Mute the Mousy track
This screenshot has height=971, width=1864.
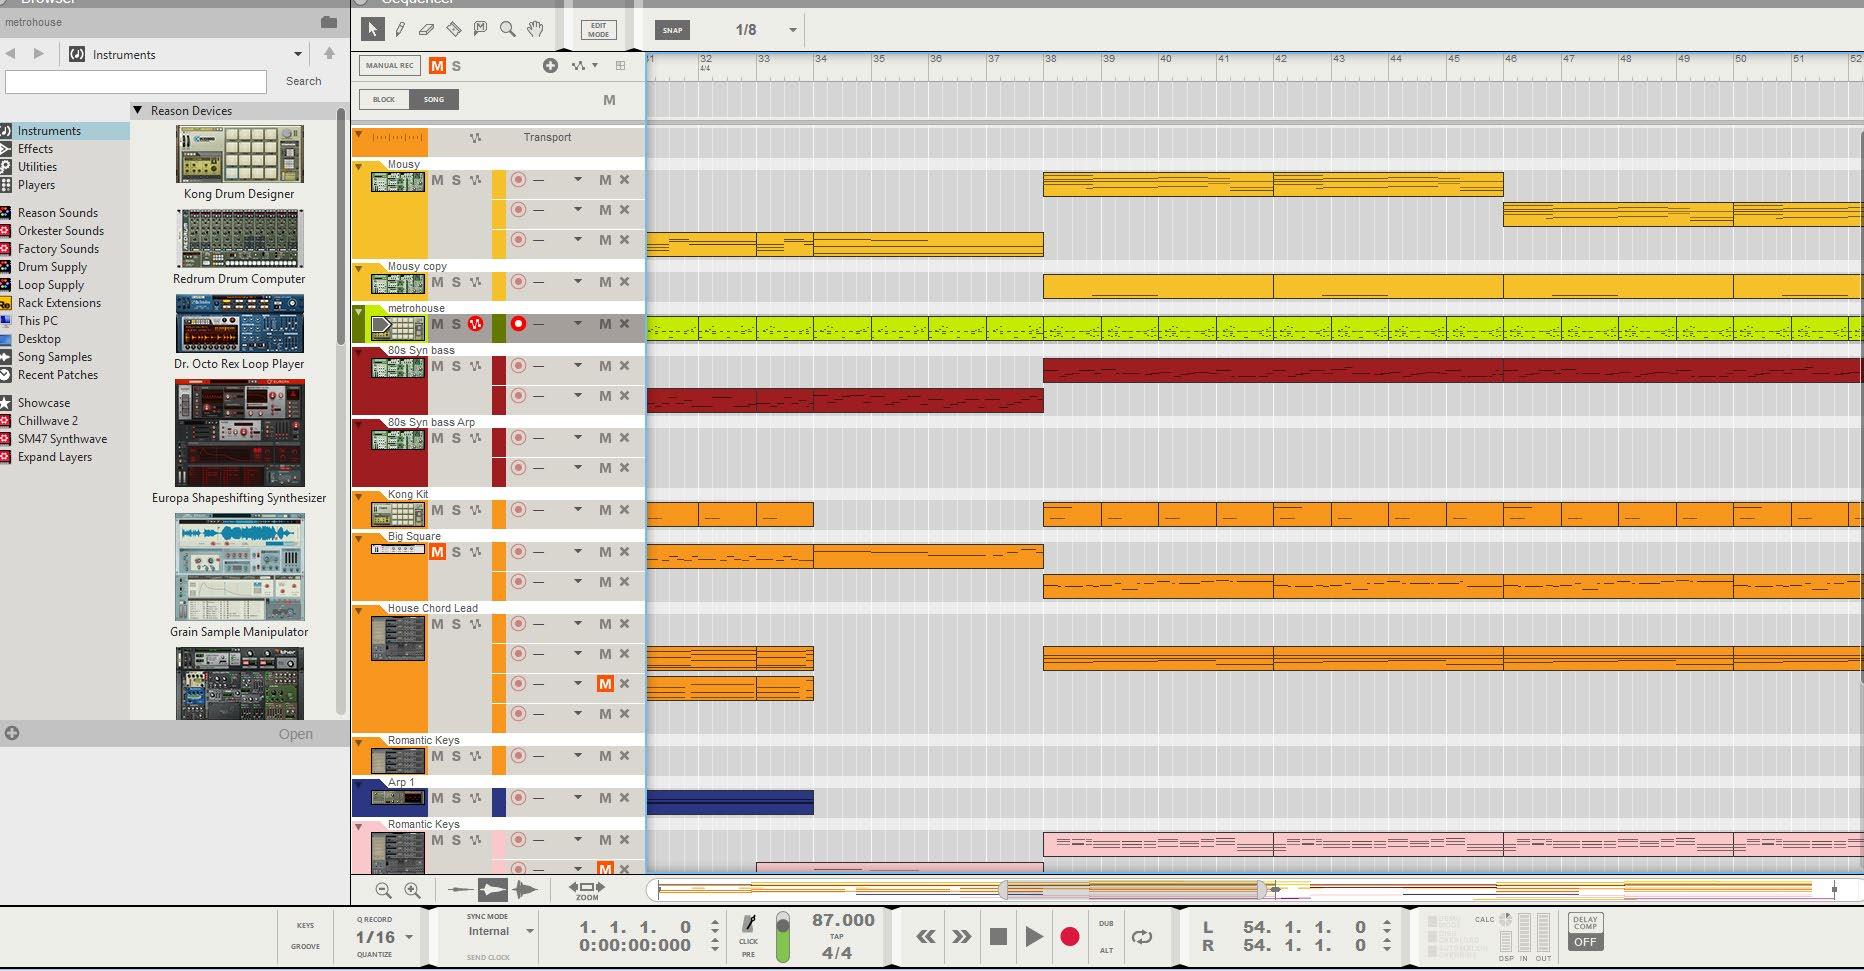tap(437, 180)
